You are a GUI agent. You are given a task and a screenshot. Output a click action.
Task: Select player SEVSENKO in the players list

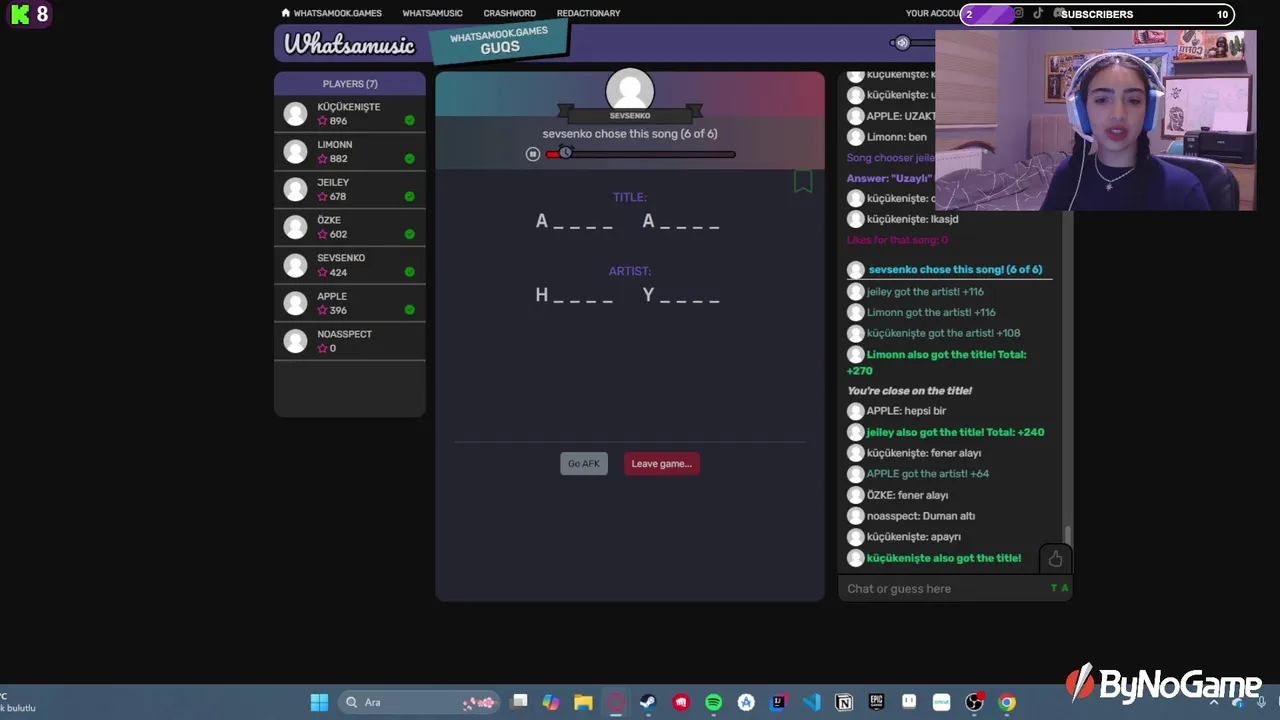(x=350, y=266)
